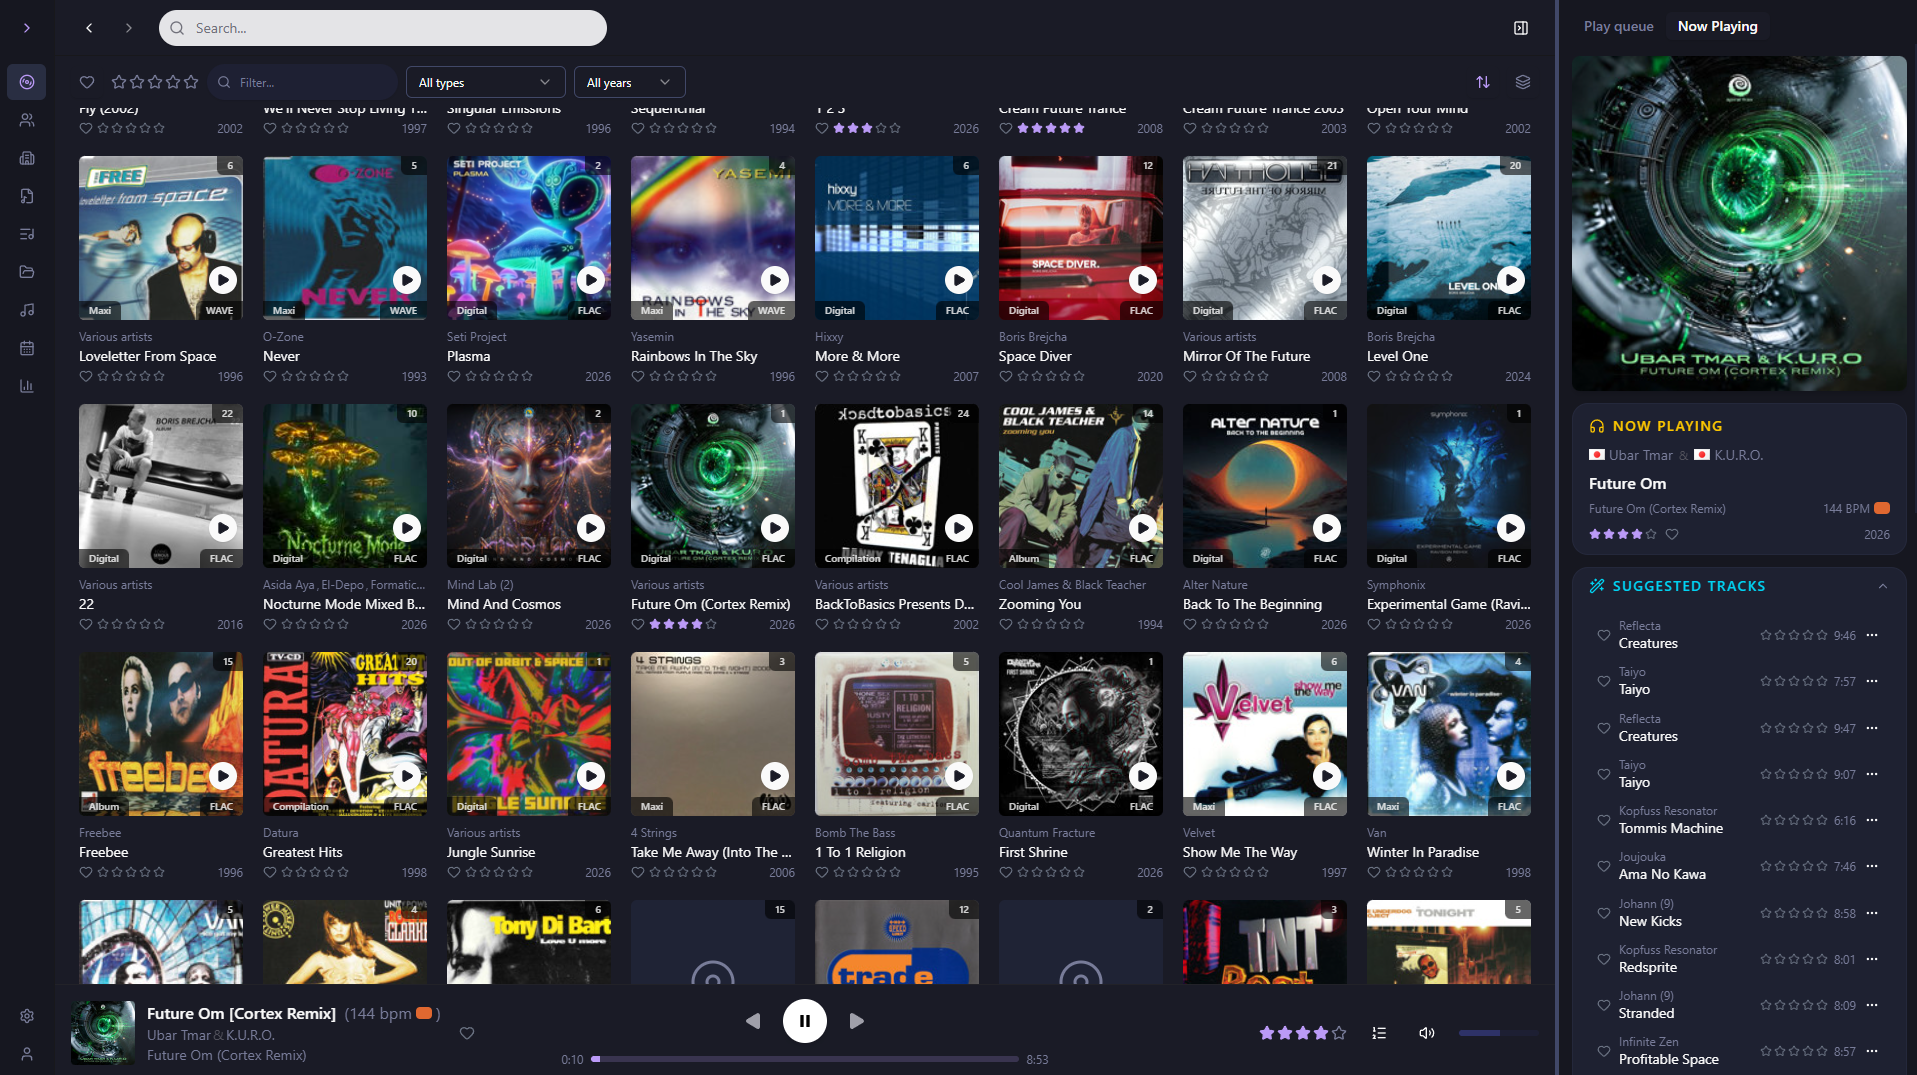Open the Albums view in the sidebar

pyautogui.click(x=27, y=82)
